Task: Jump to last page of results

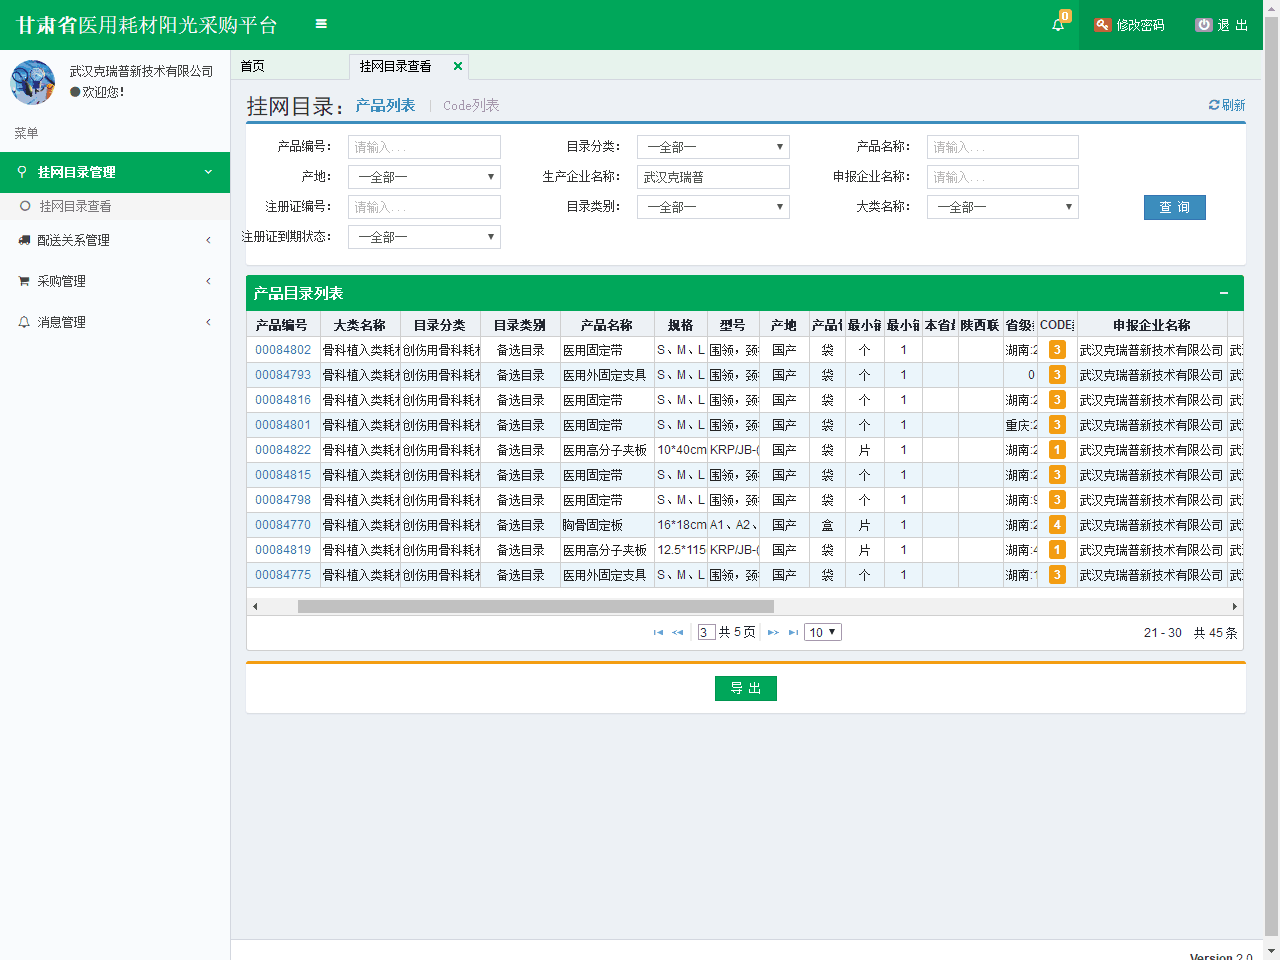Action: pyautogui.click(x=793, y=632)
